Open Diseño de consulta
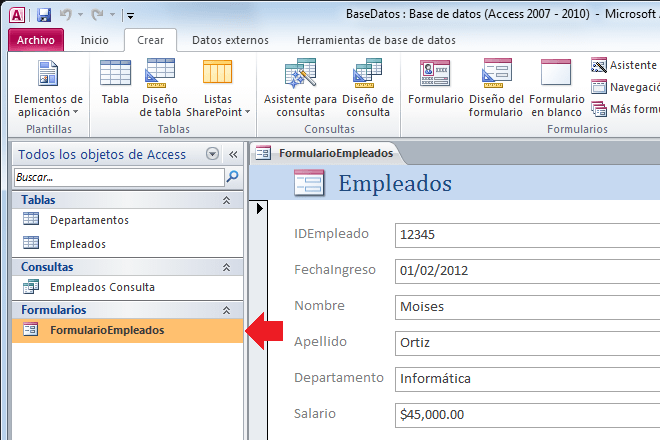 click(368, 88)
